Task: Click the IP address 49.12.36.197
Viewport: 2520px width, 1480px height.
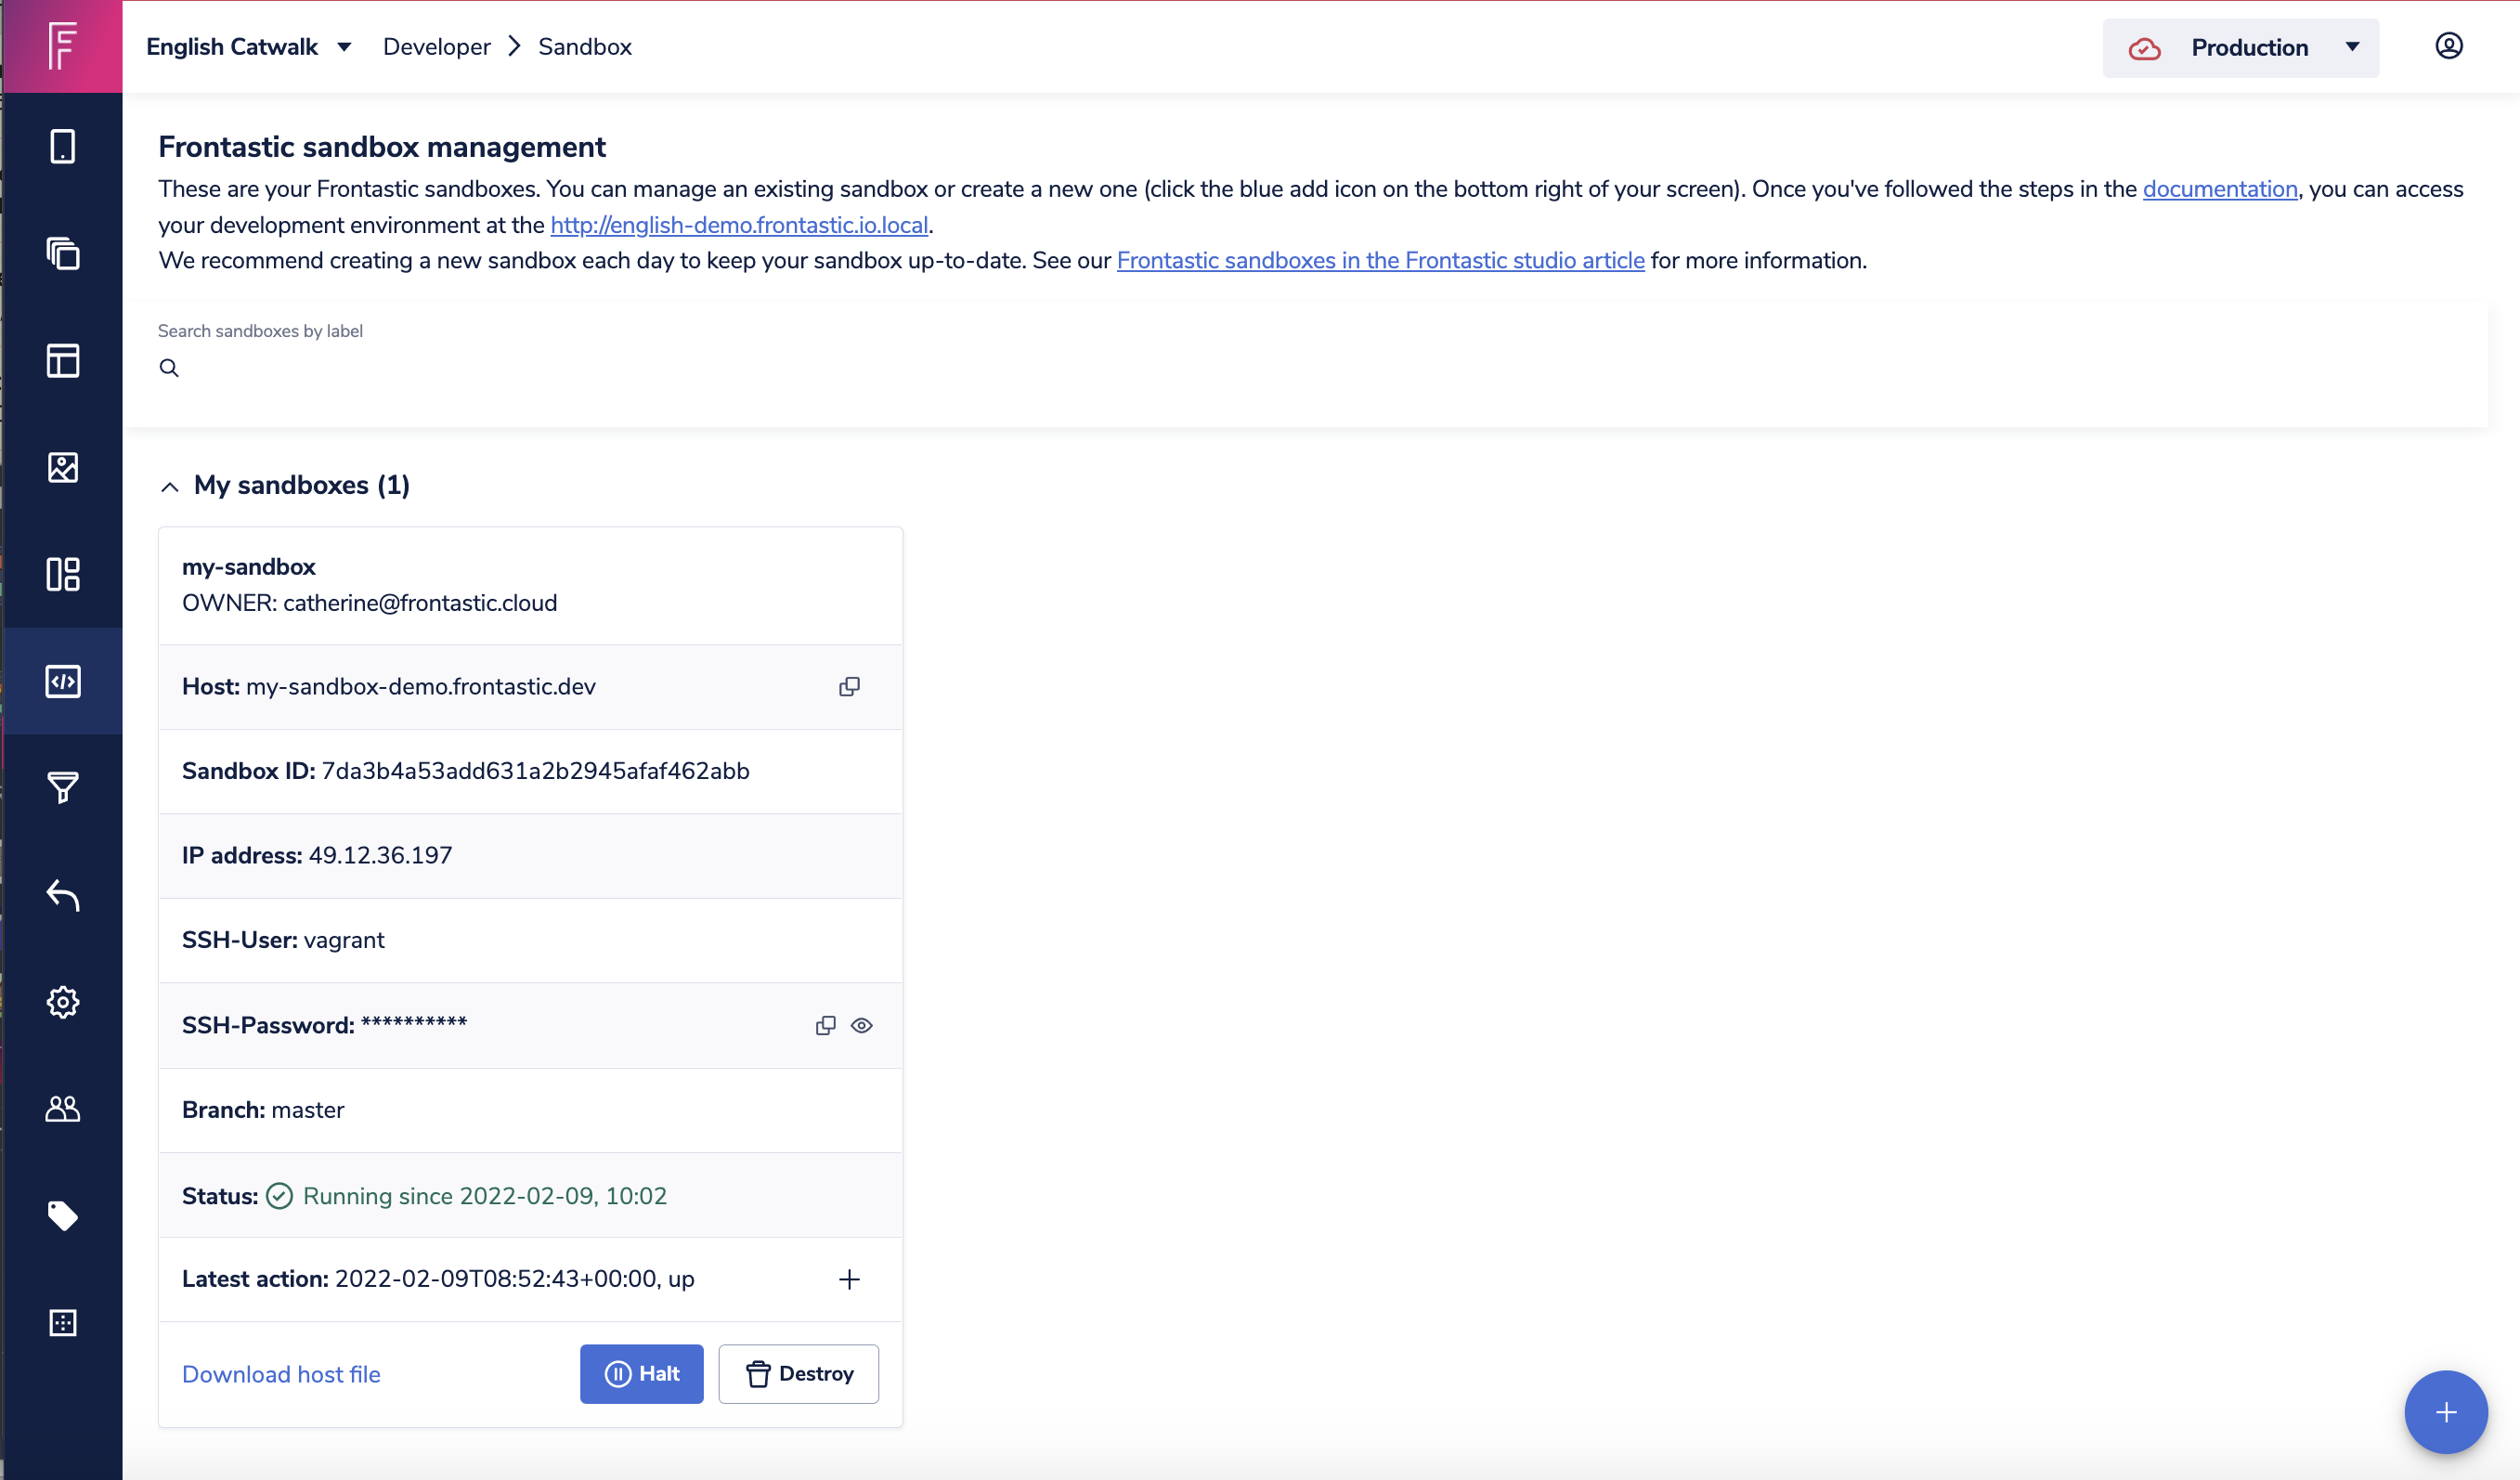Action: (380, 855)
